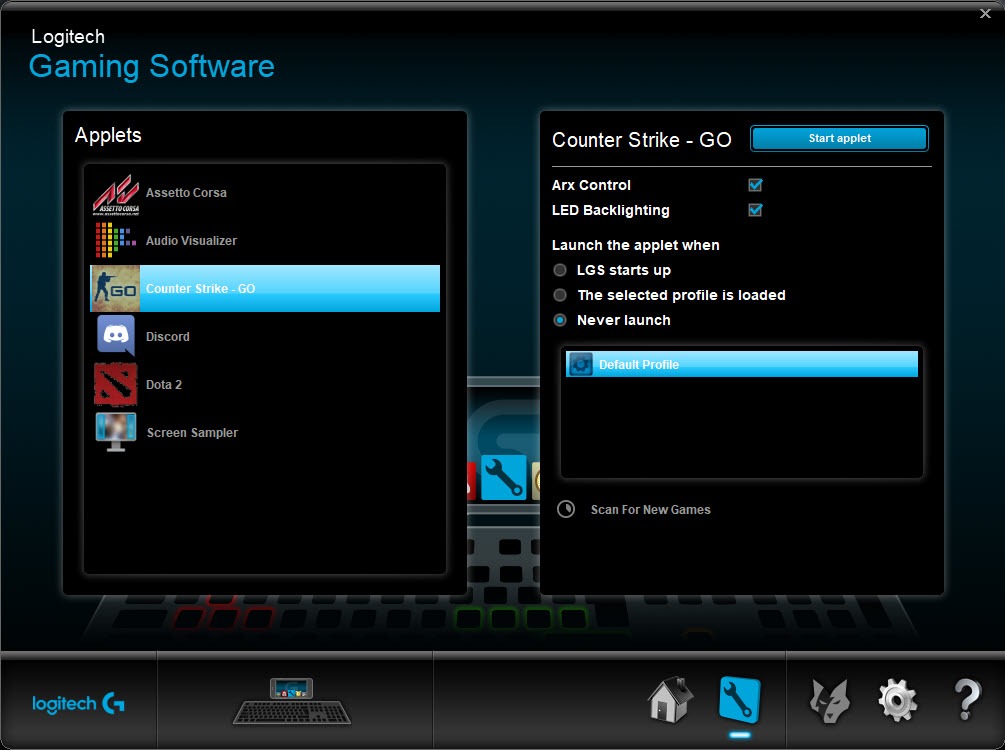Click the Dota 2 list label
1005x750 pixels.
(164, 385)
